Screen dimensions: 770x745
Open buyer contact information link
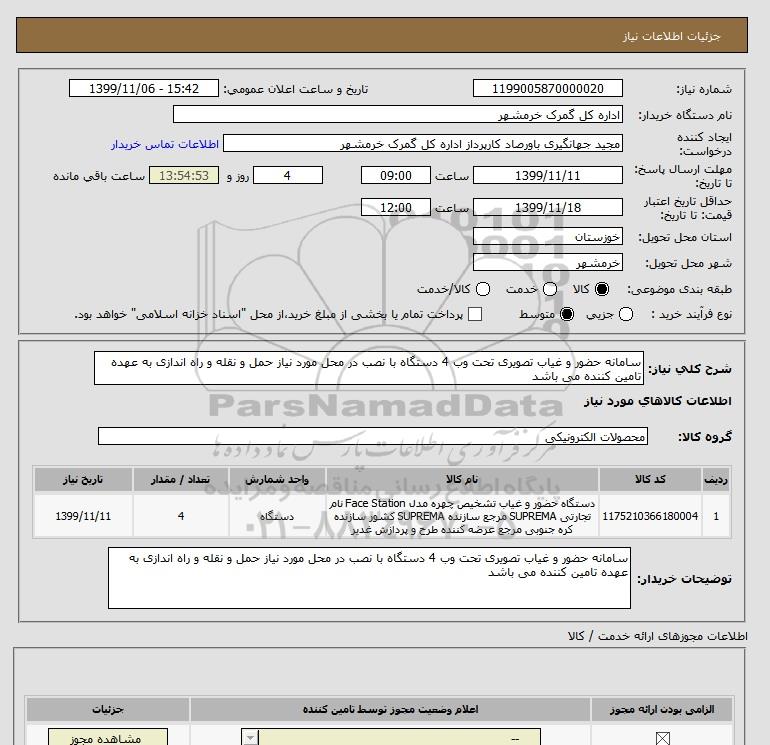click(x=165, y=144)
